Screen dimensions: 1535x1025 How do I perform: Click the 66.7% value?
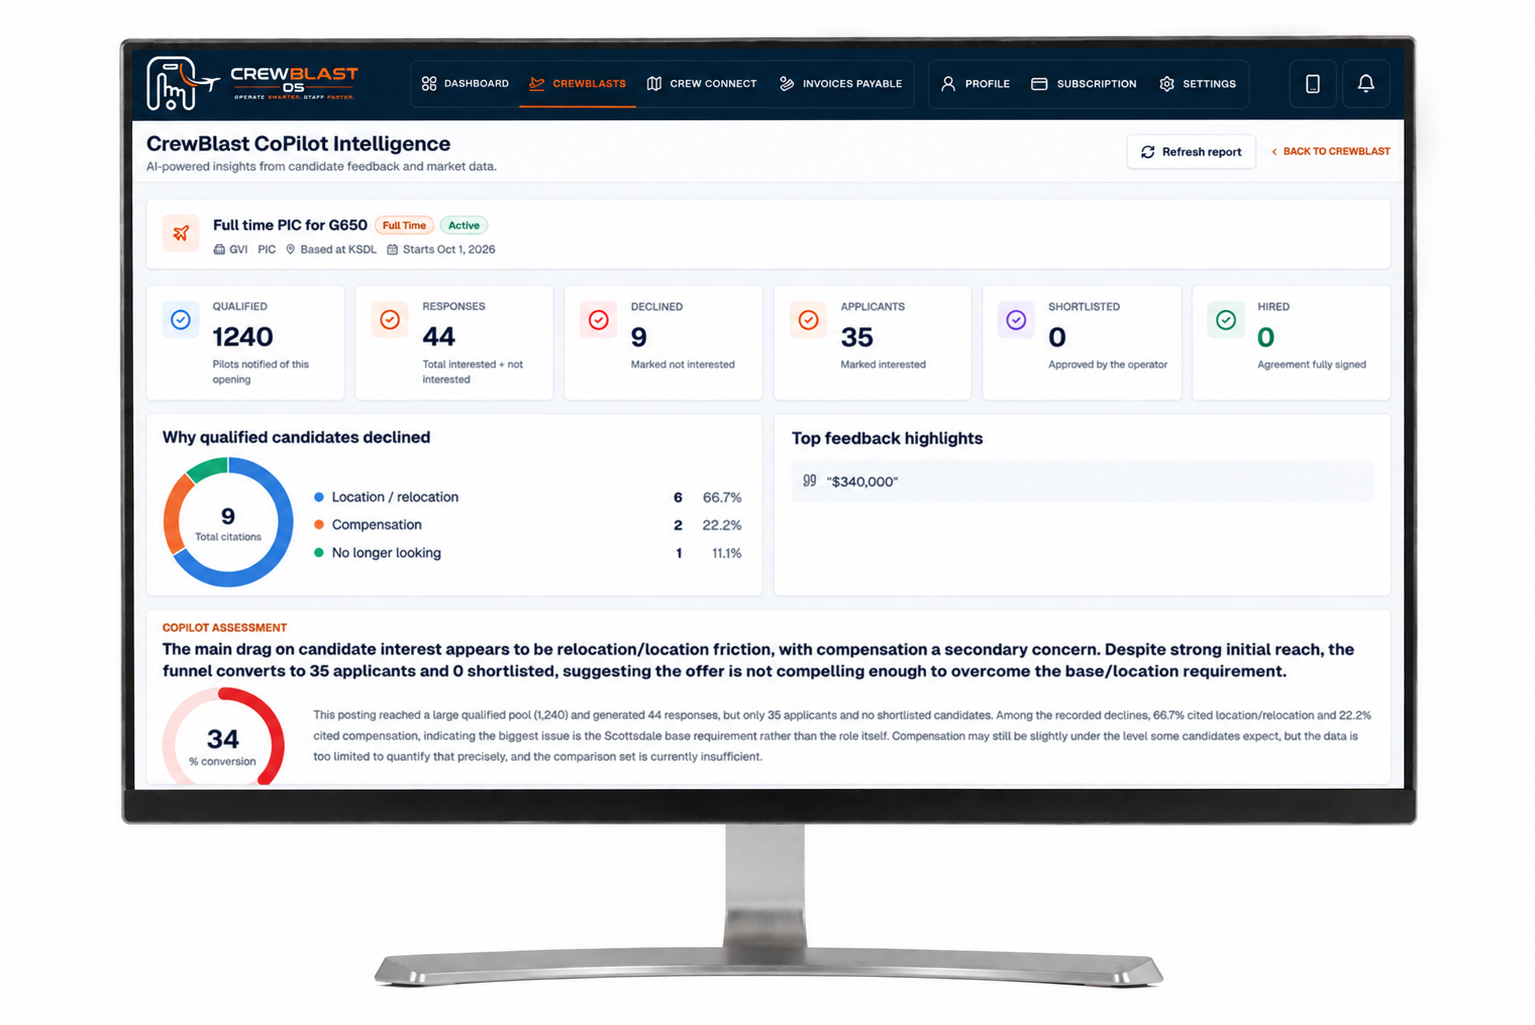coord(722,498)
